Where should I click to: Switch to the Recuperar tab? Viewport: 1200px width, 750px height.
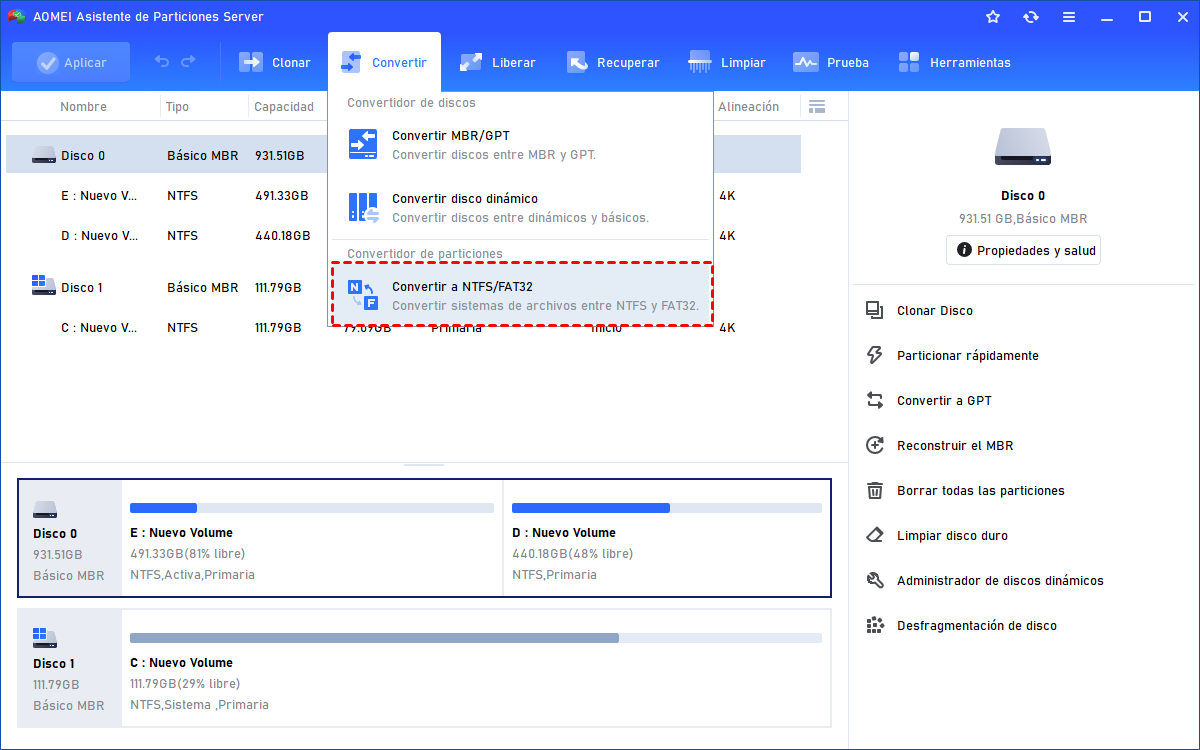tap(613, 62)
